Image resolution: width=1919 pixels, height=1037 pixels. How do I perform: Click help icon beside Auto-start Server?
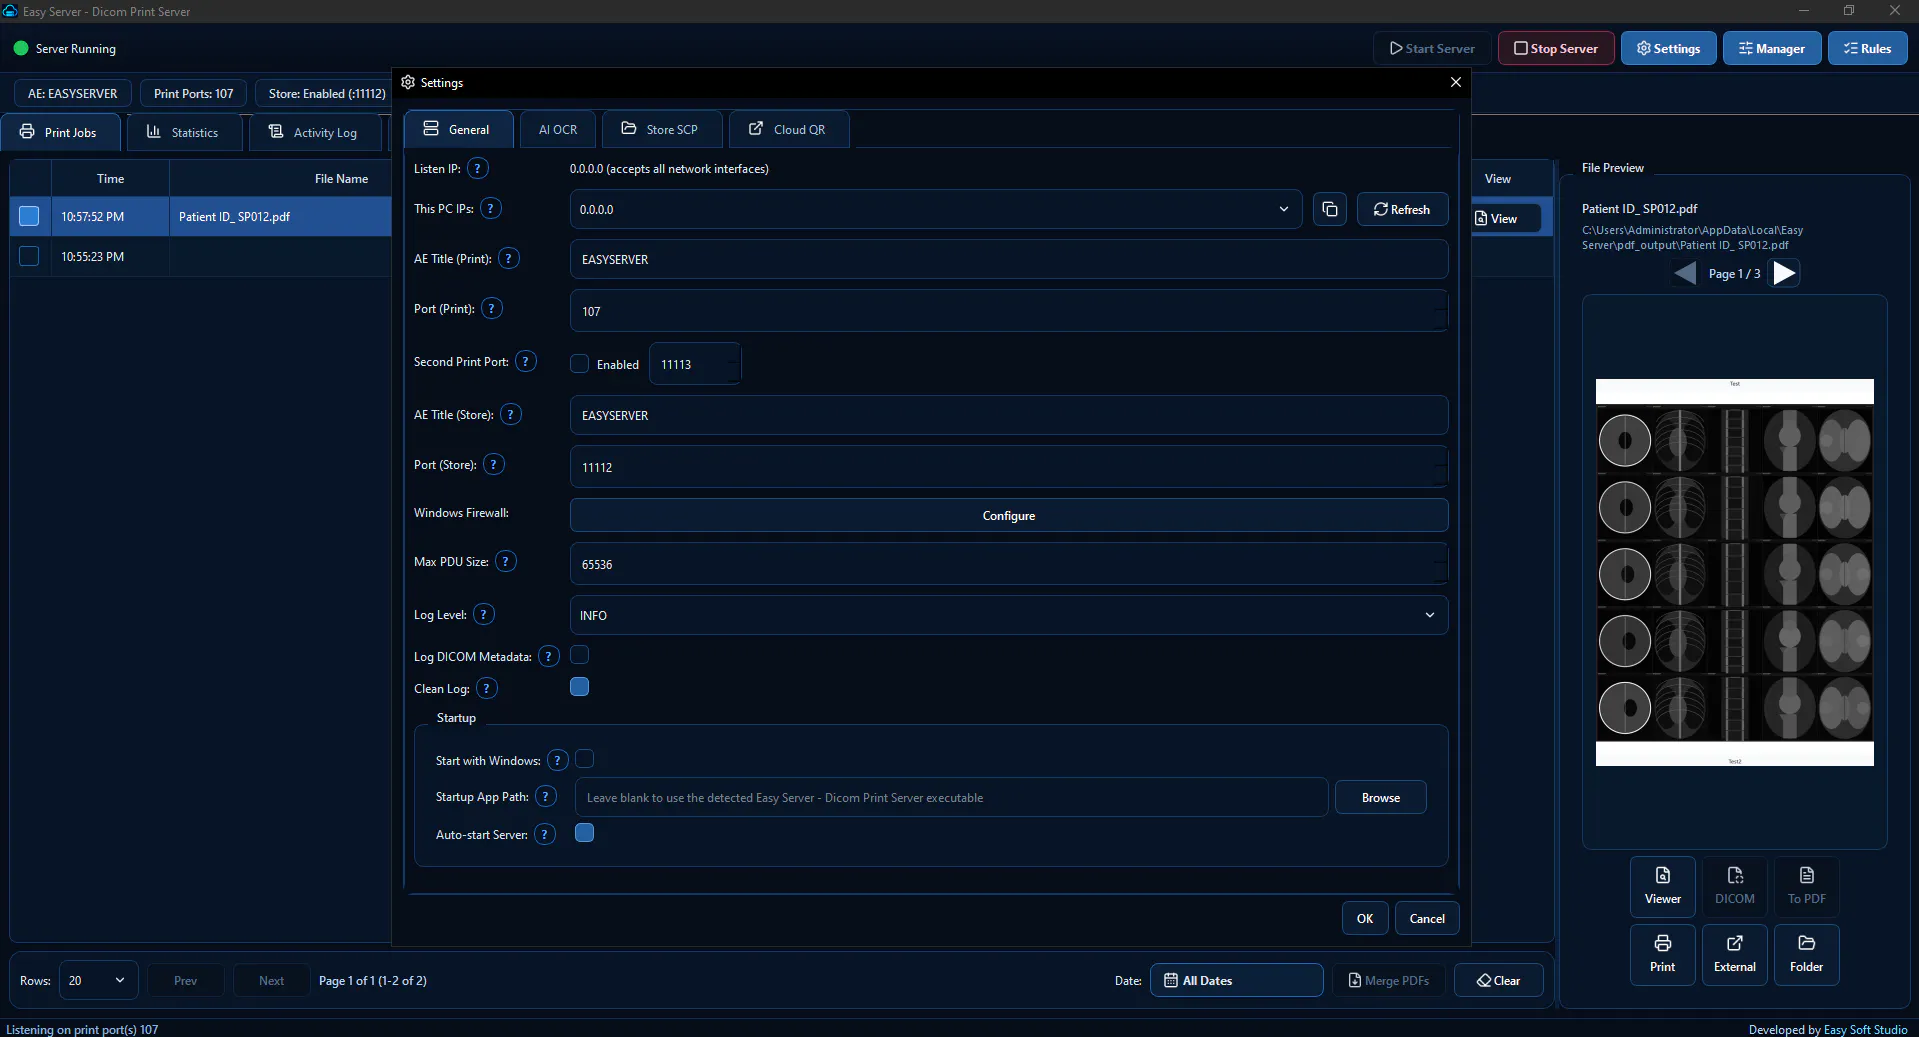coord(544,834)
